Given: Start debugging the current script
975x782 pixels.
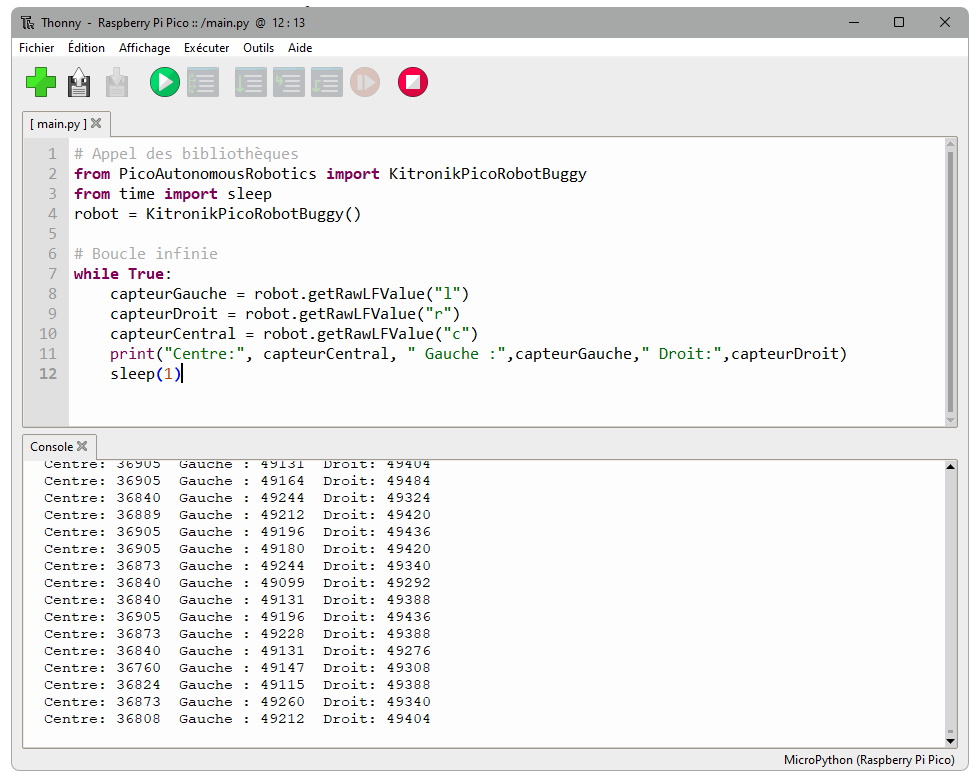Looking at the screenshot, I should [203, 82].
